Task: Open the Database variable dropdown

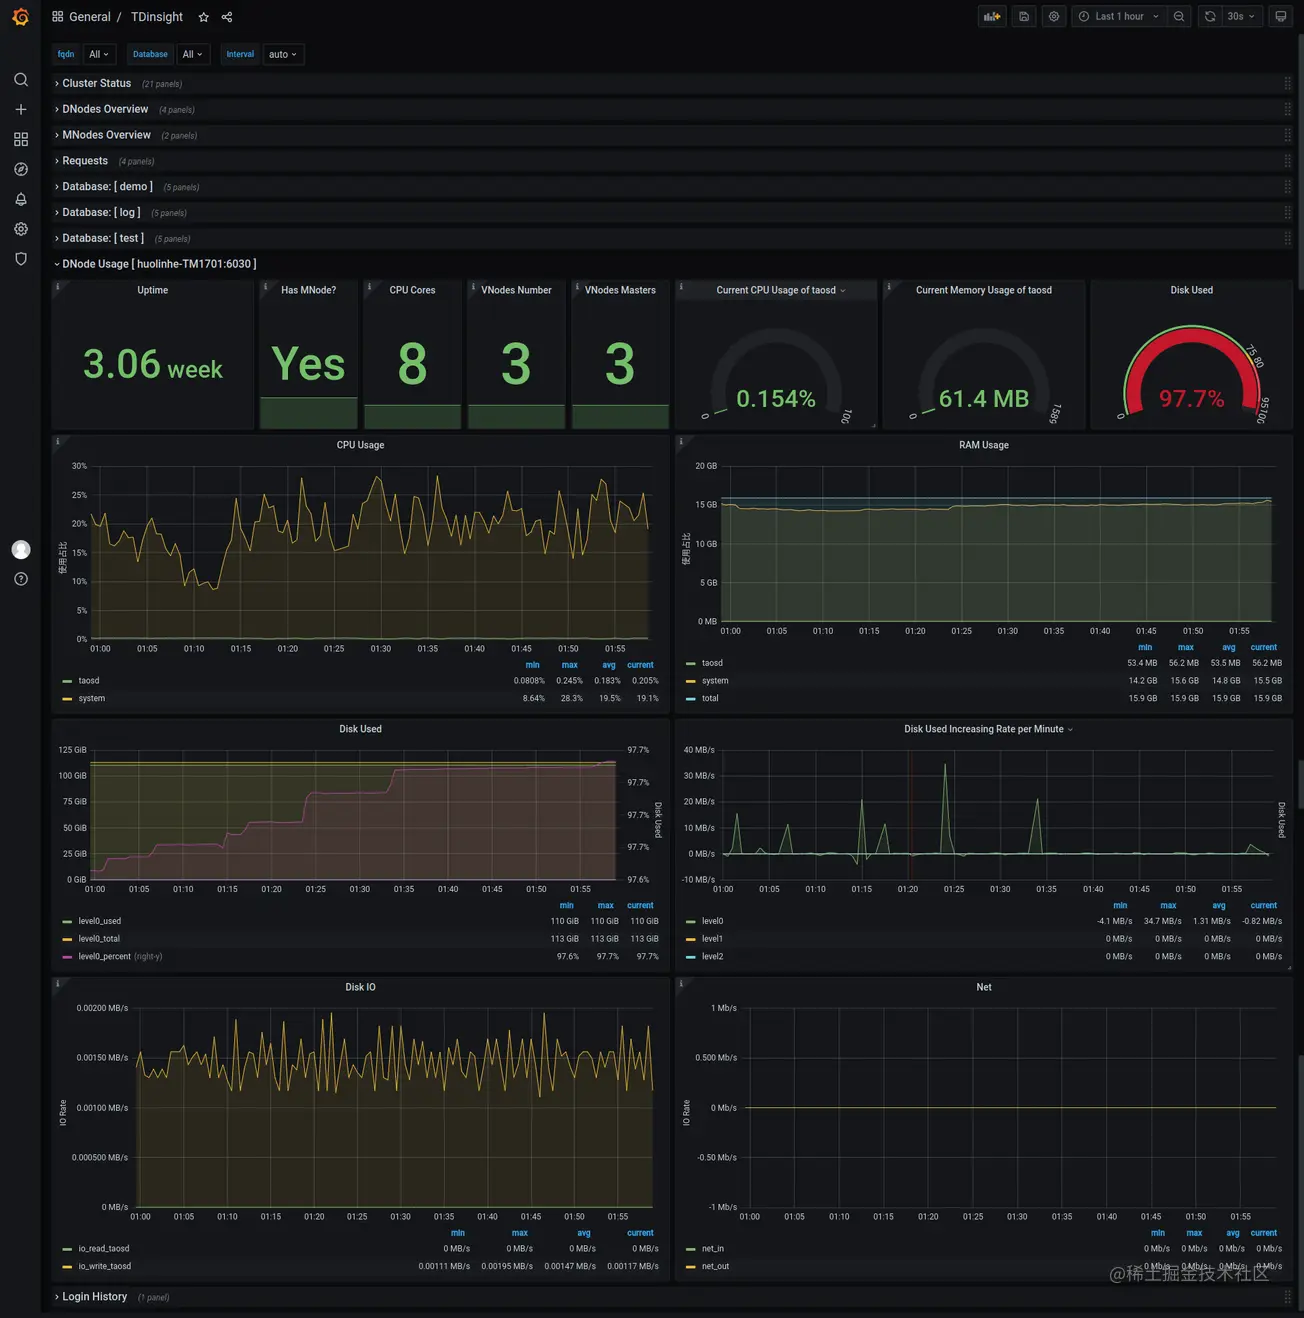Action: 192,55
